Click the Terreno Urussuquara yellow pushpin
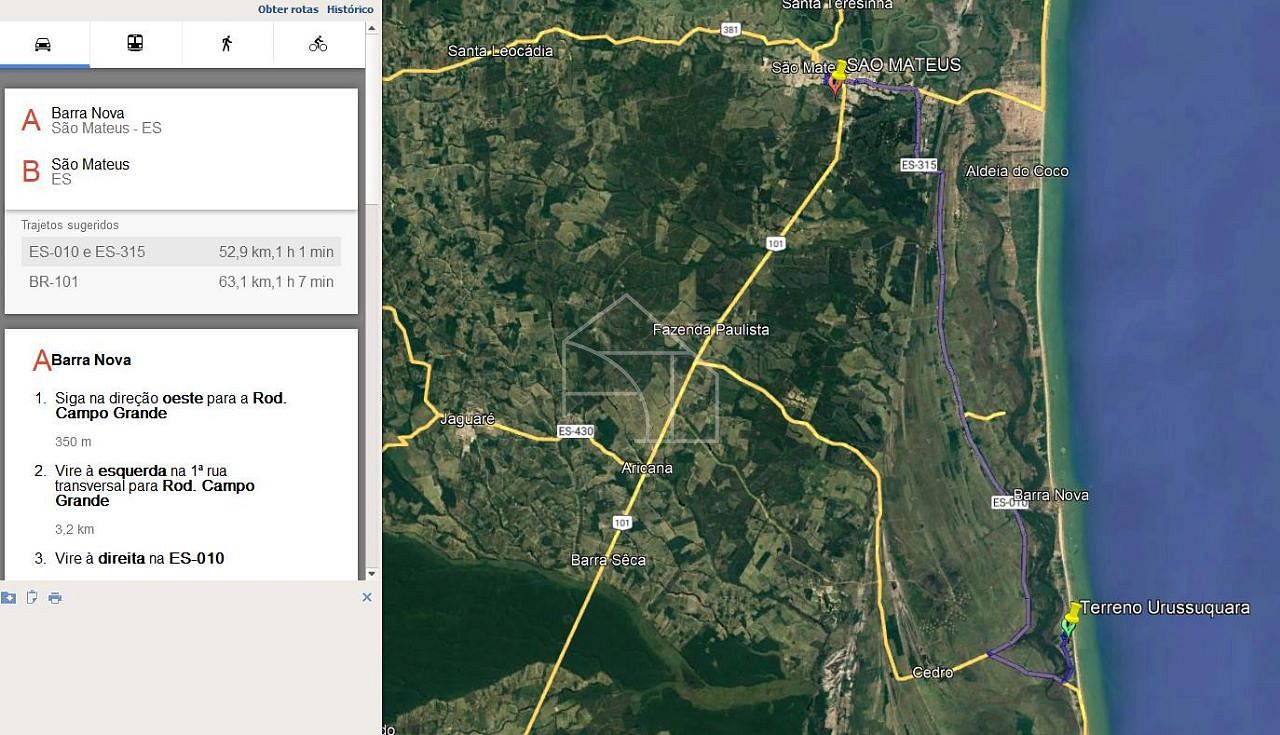This screenshot has height=735, width=1280. click(1074, 611)
